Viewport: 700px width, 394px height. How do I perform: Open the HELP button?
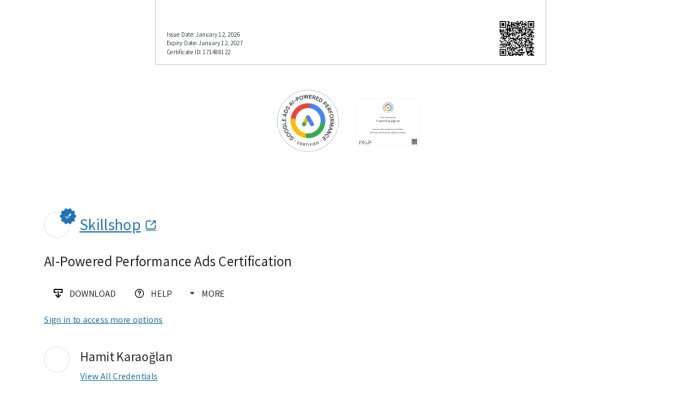pos(154,294)
